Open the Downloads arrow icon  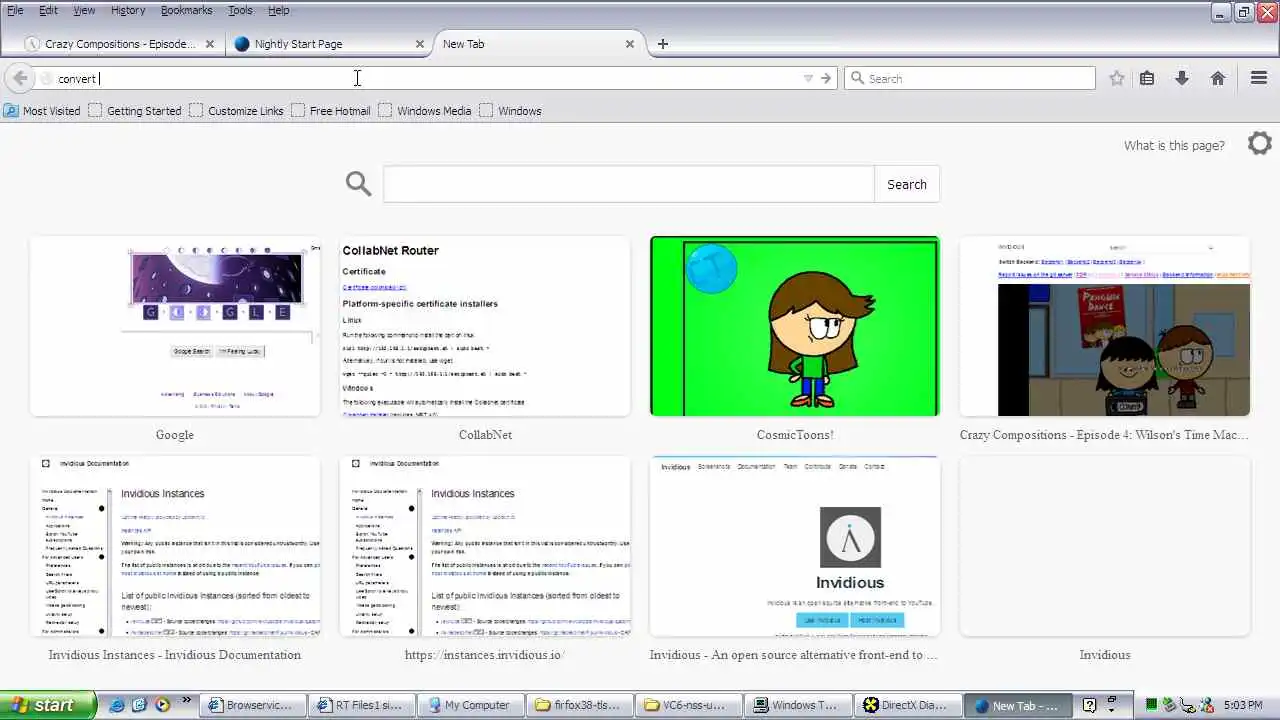click(x=1182, y=78)
